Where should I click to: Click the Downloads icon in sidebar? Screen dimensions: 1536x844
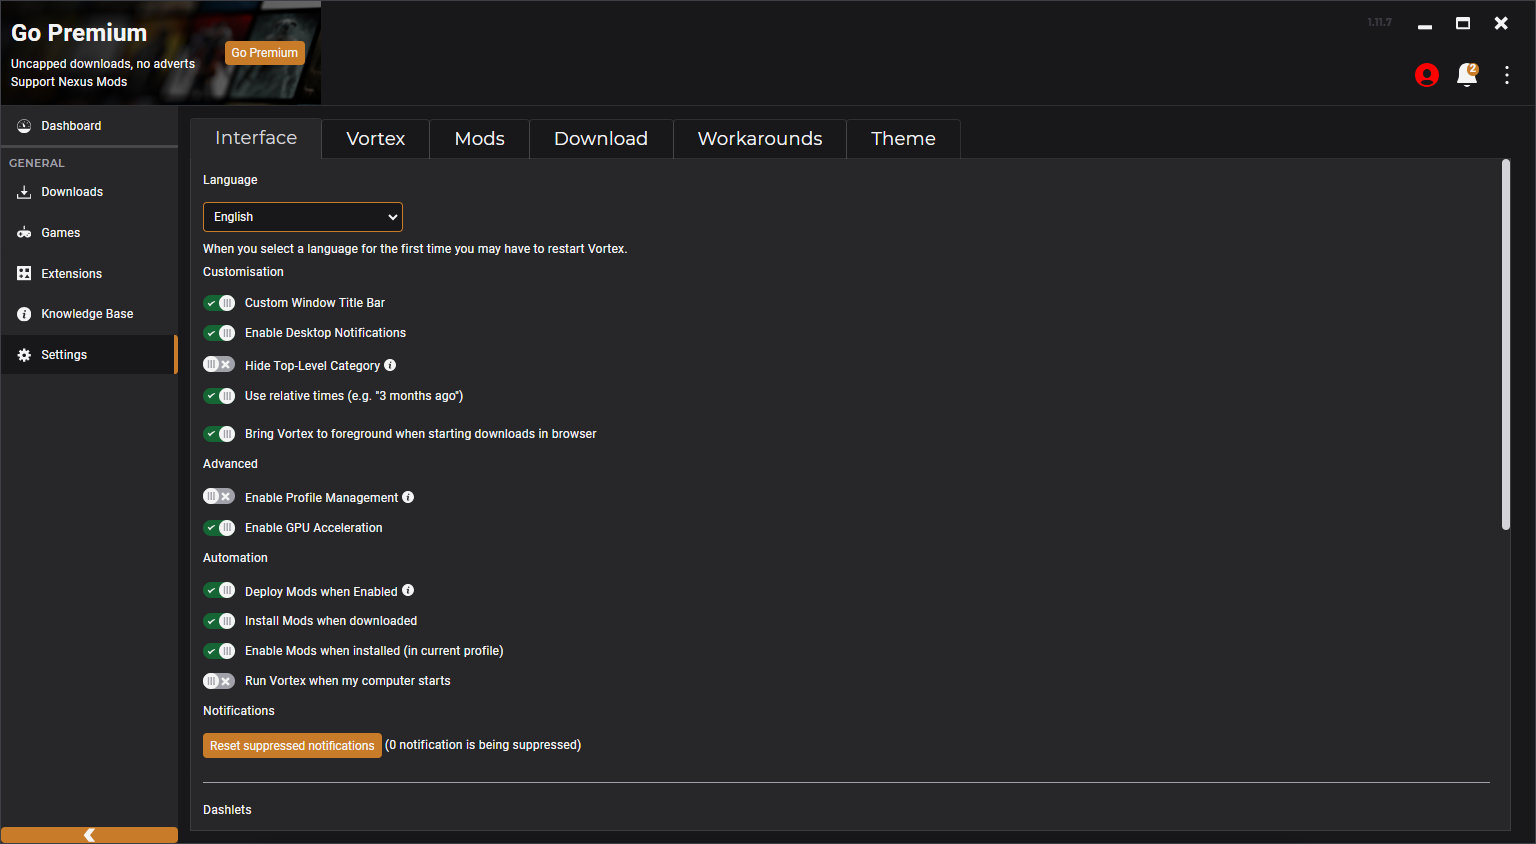click(x=24, y=192)
